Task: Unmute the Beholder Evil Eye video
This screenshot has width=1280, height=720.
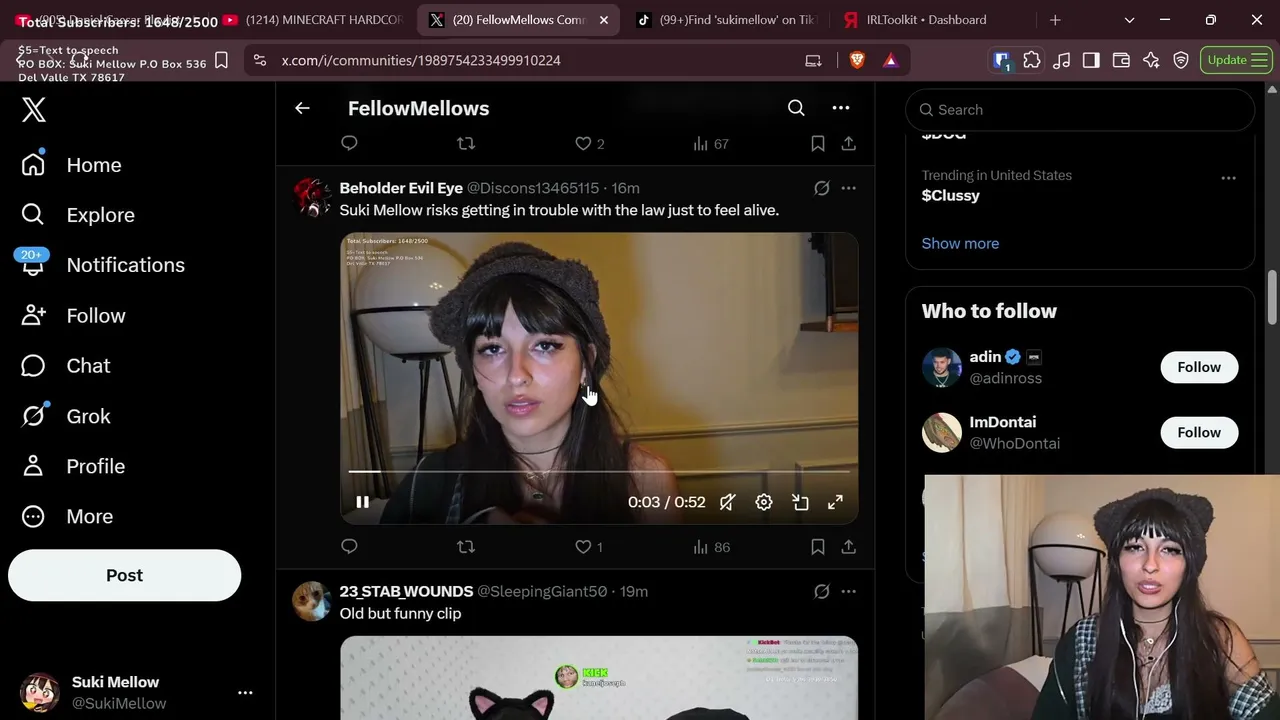Action: coord(728,502)
